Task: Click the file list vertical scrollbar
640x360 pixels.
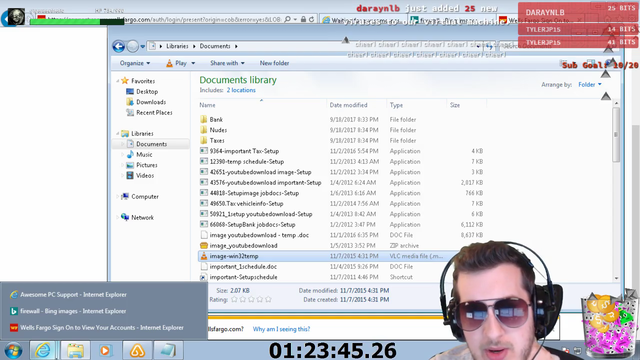Action: coord(616,135)
